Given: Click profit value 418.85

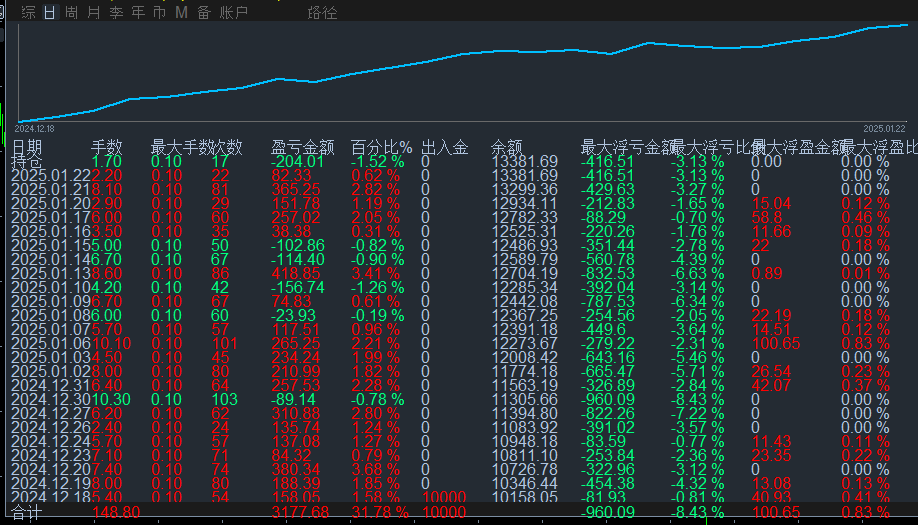Looking at the screenshot, I should click(x=296, y=273).
